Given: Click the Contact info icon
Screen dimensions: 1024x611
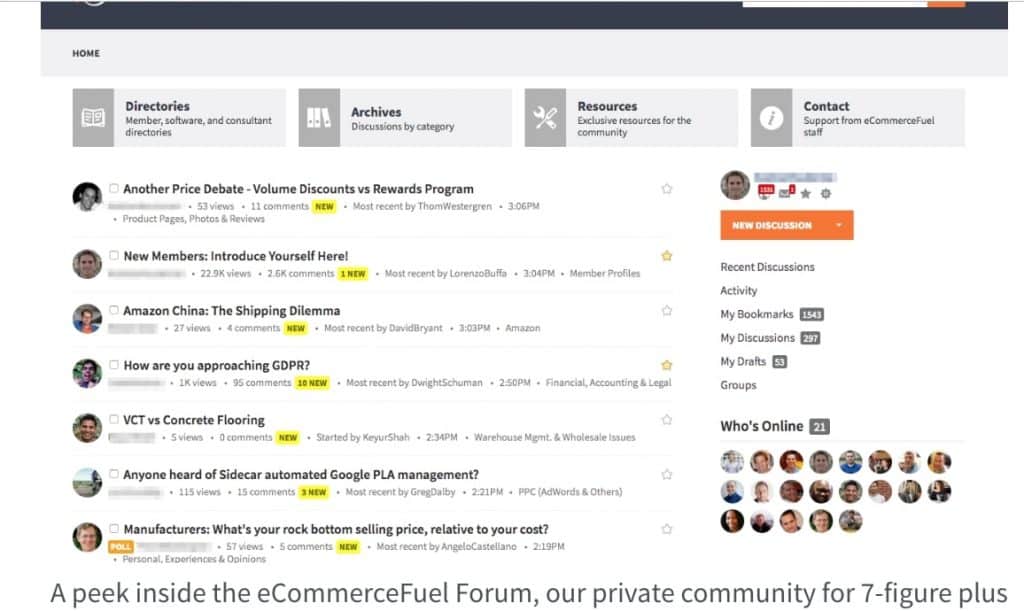Looking at the screenshot, I should click(x=771, y=118).
